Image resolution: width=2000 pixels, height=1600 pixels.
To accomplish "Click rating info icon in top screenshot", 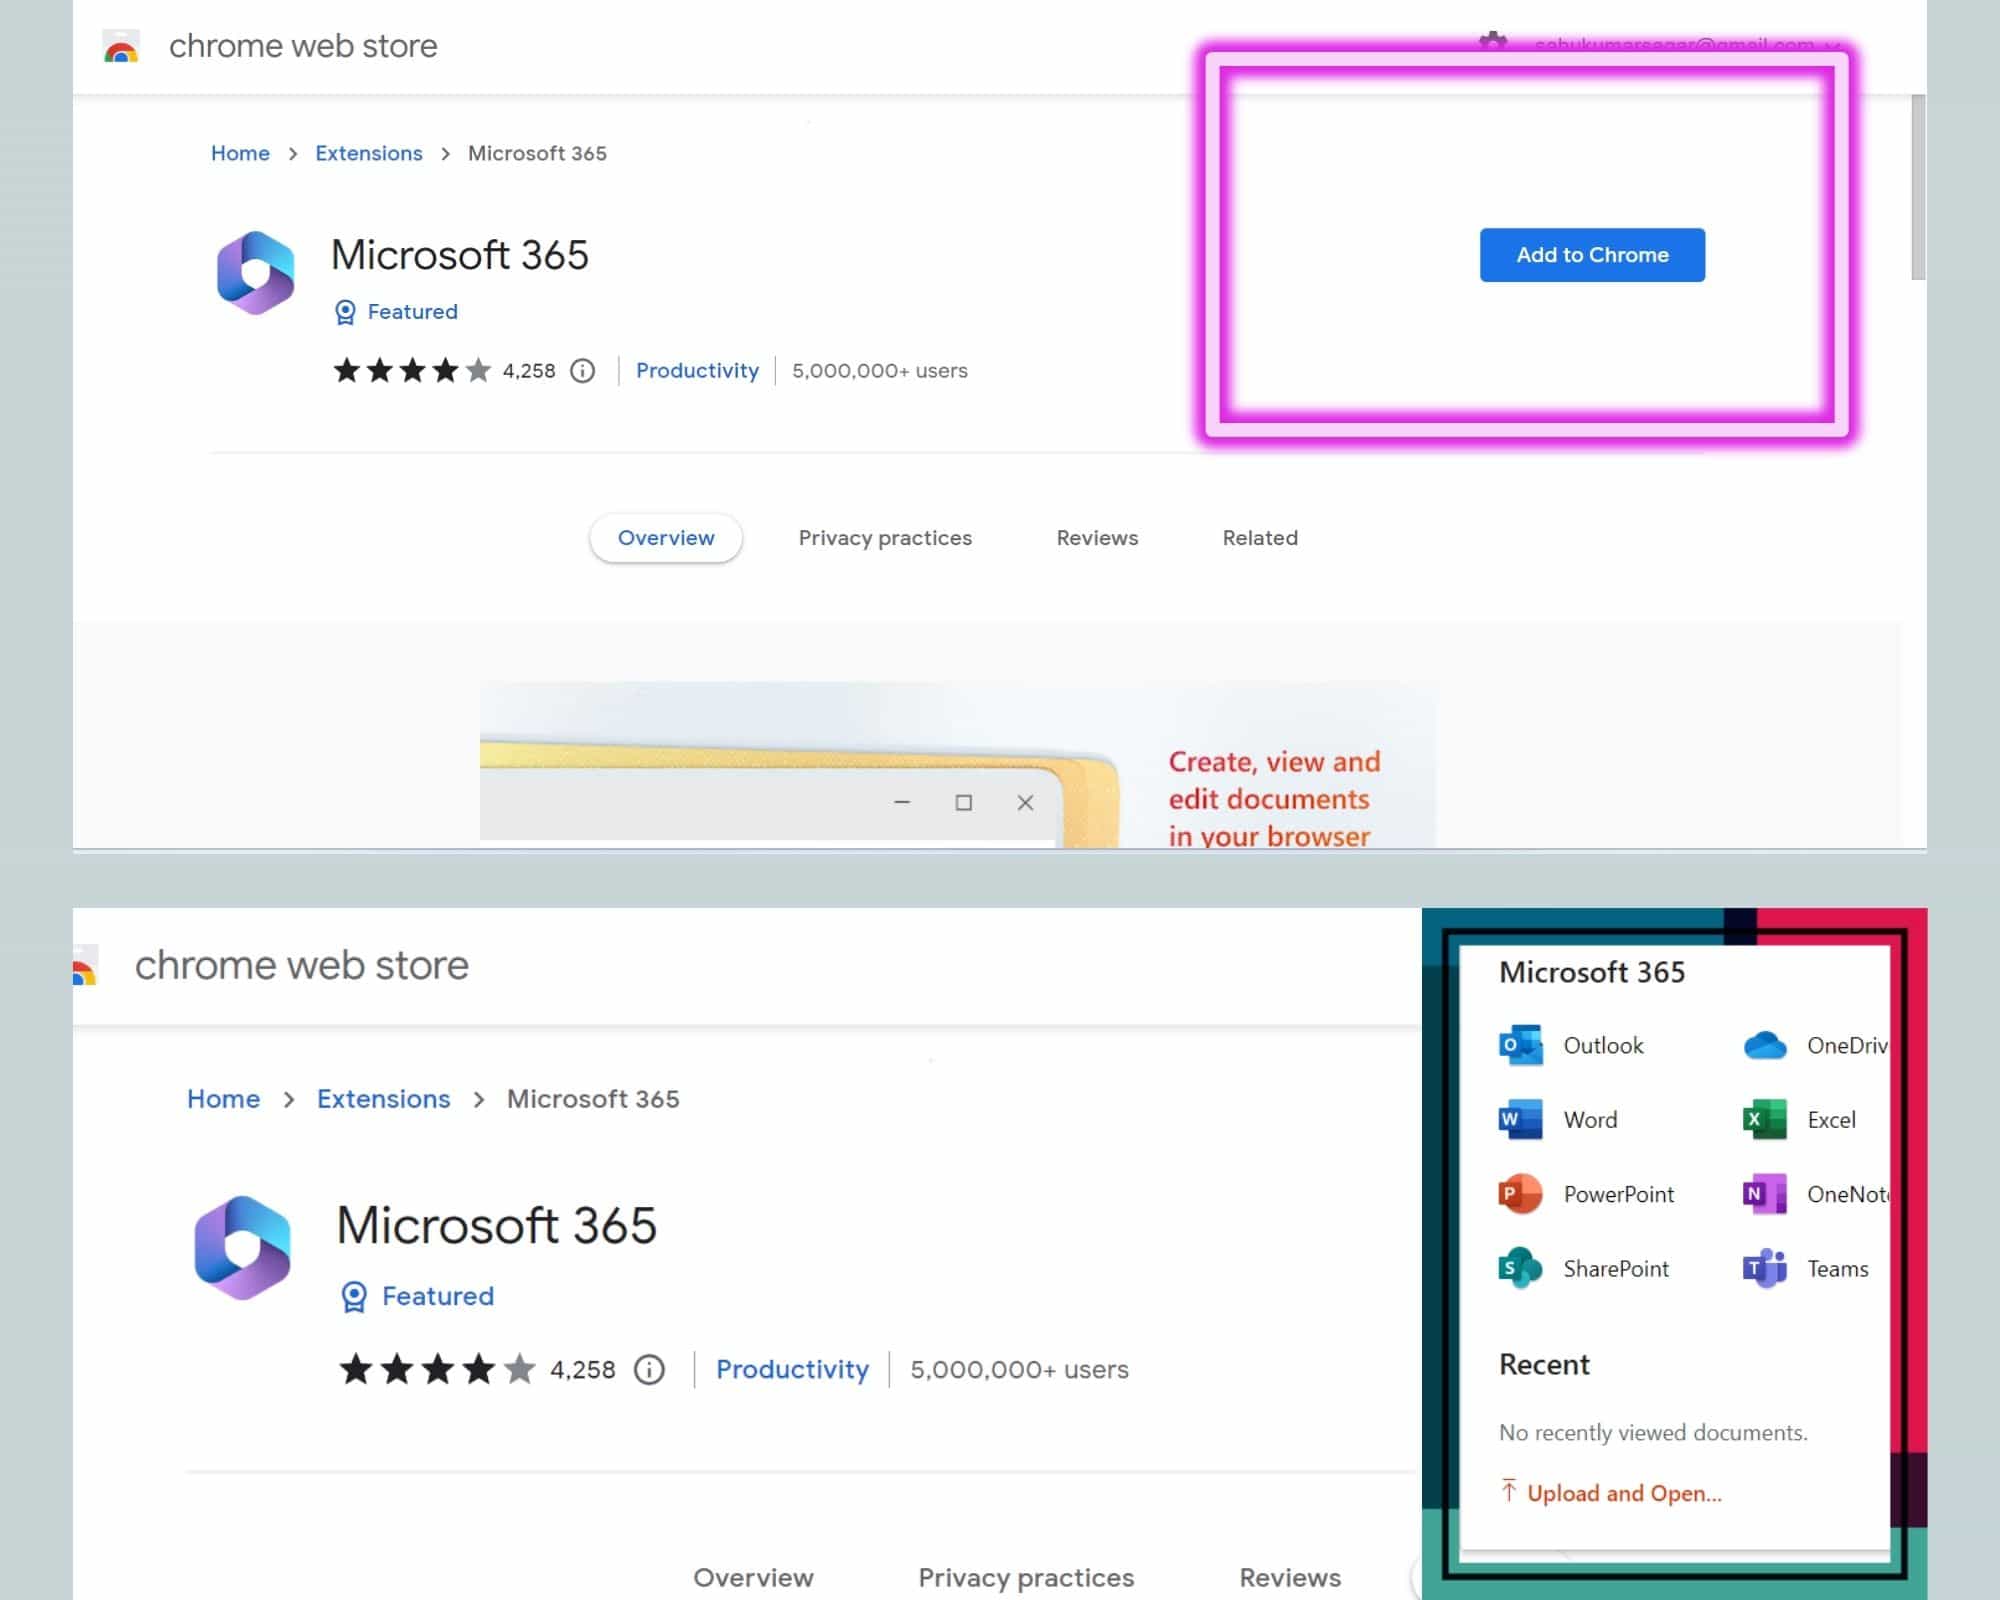I will [582, 371].
